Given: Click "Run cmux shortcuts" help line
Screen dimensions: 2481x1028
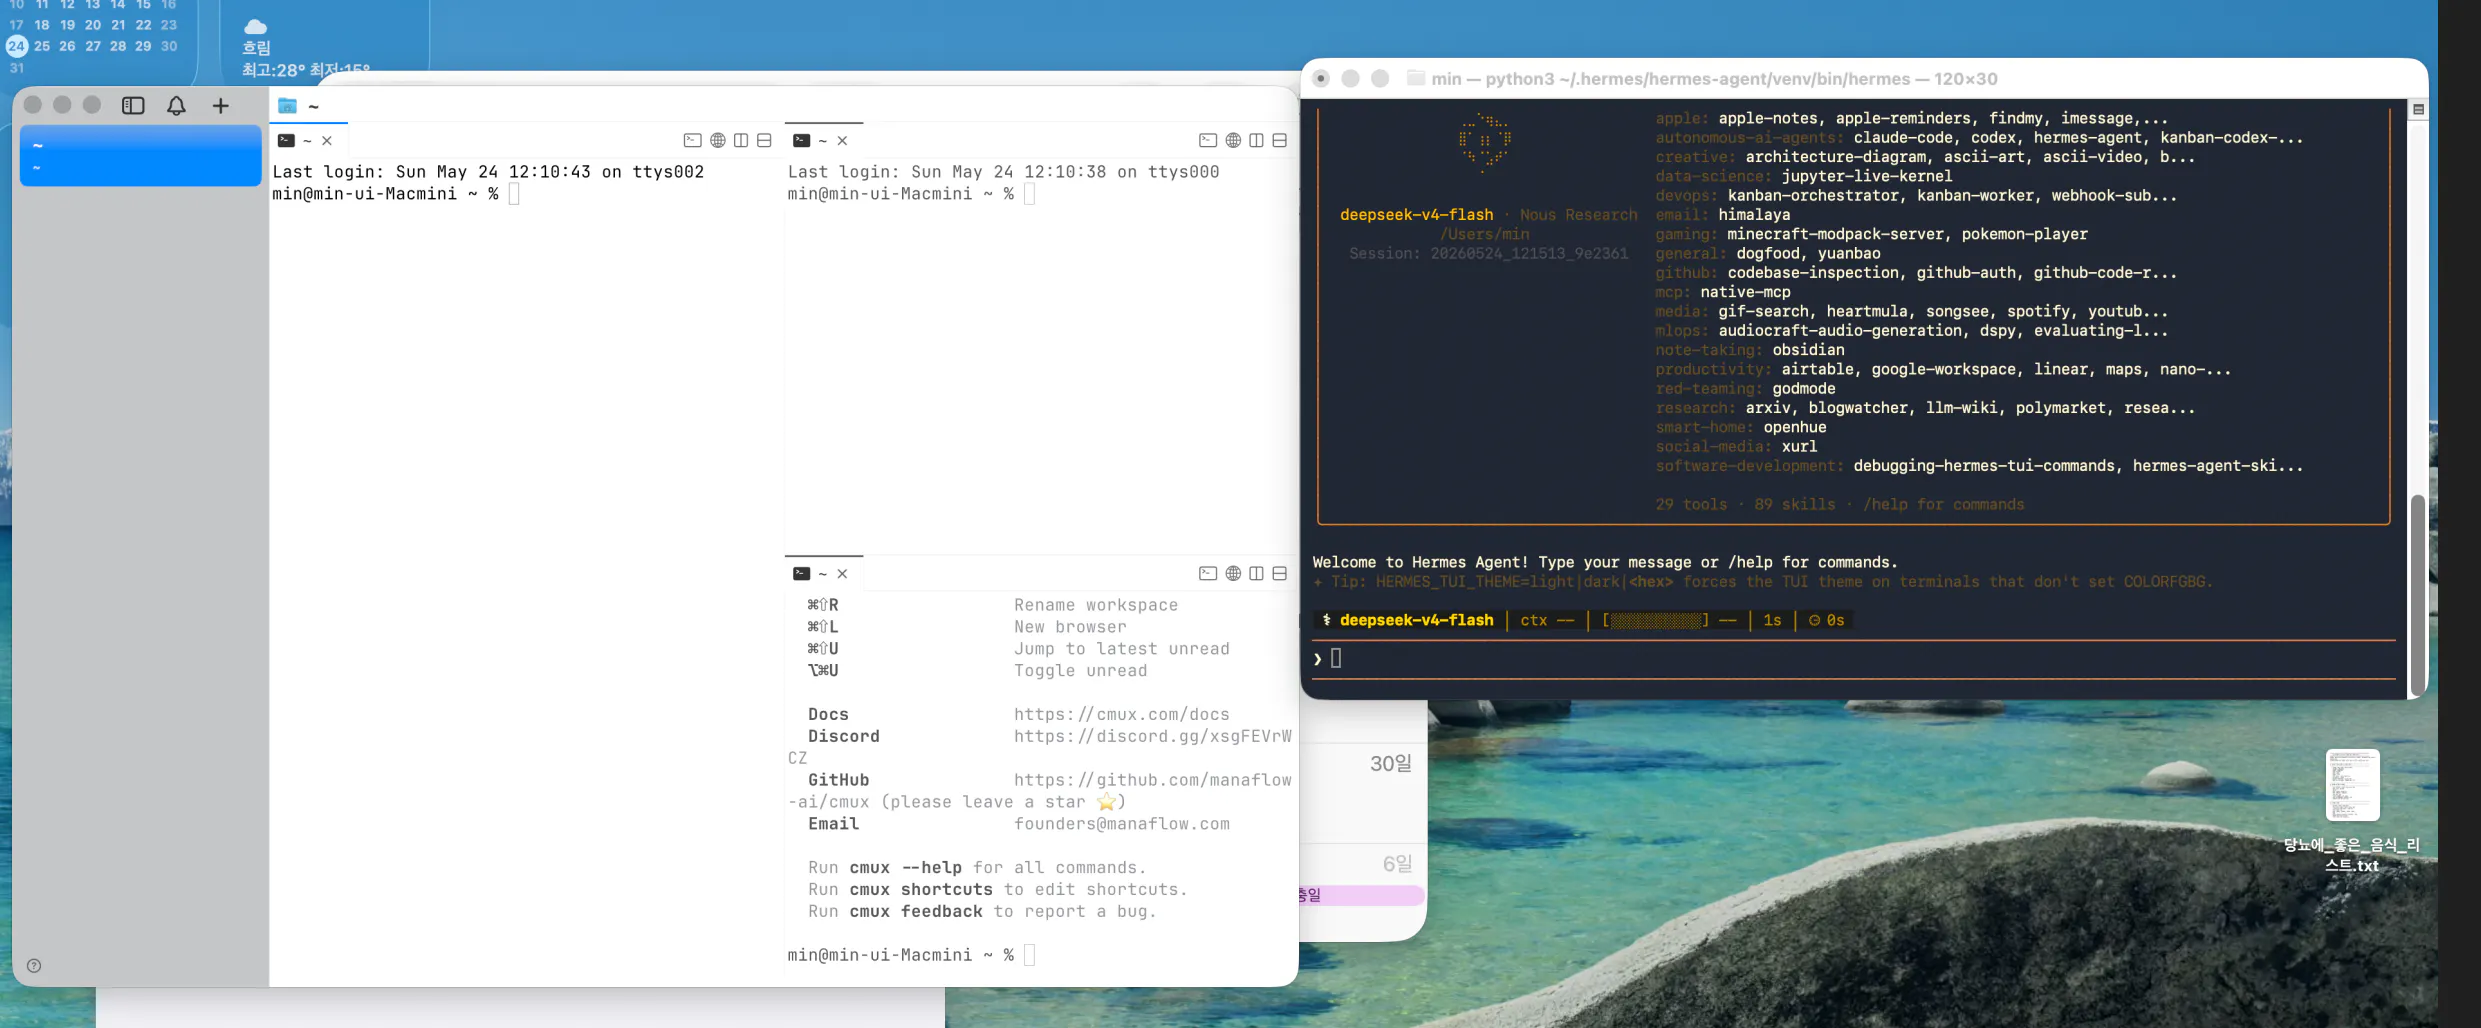Looking at the screenshot, I should (x=997, y=889).
